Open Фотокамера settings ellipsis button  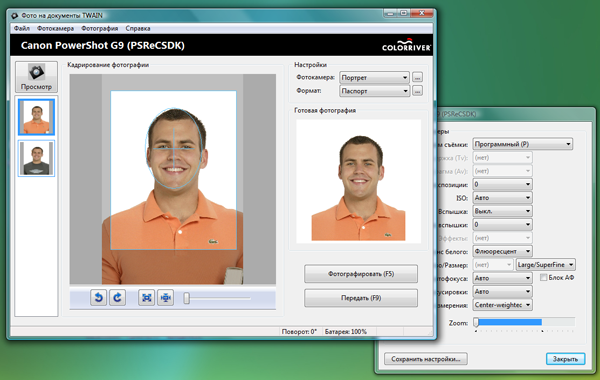tap(417, 78)
